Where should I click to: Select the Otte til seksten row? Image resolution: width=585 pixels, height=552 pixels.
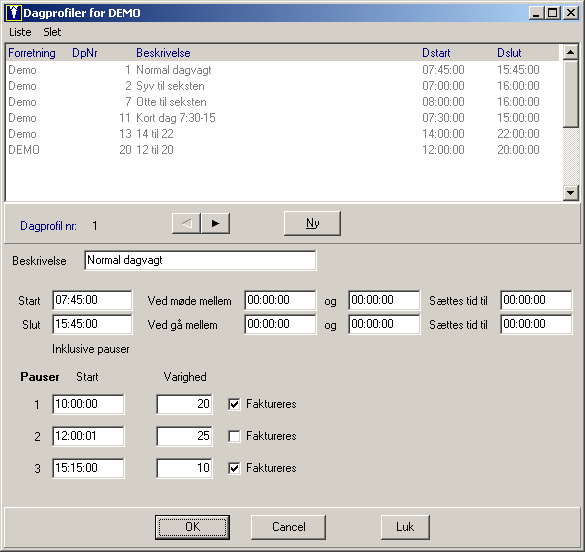[283, 102]
